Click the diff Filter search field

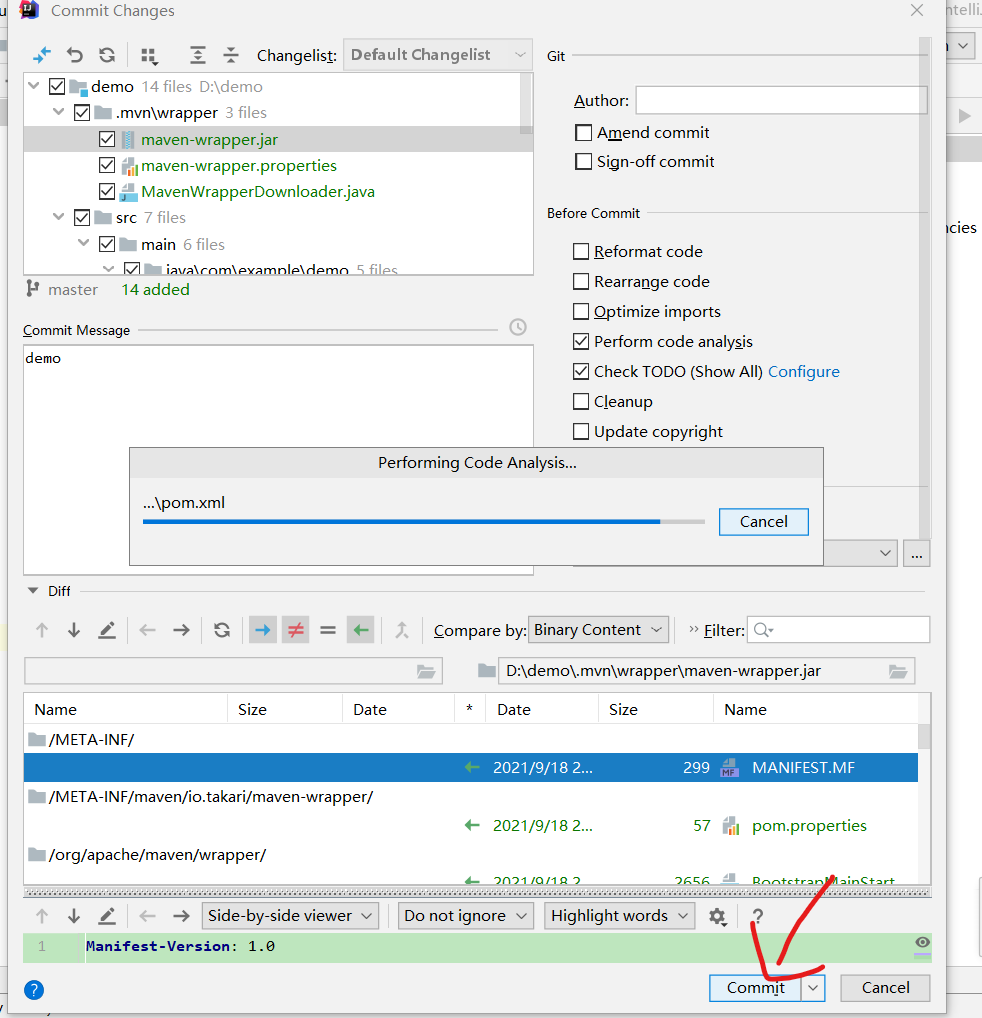pyautogui.click(x=839, y=630)
